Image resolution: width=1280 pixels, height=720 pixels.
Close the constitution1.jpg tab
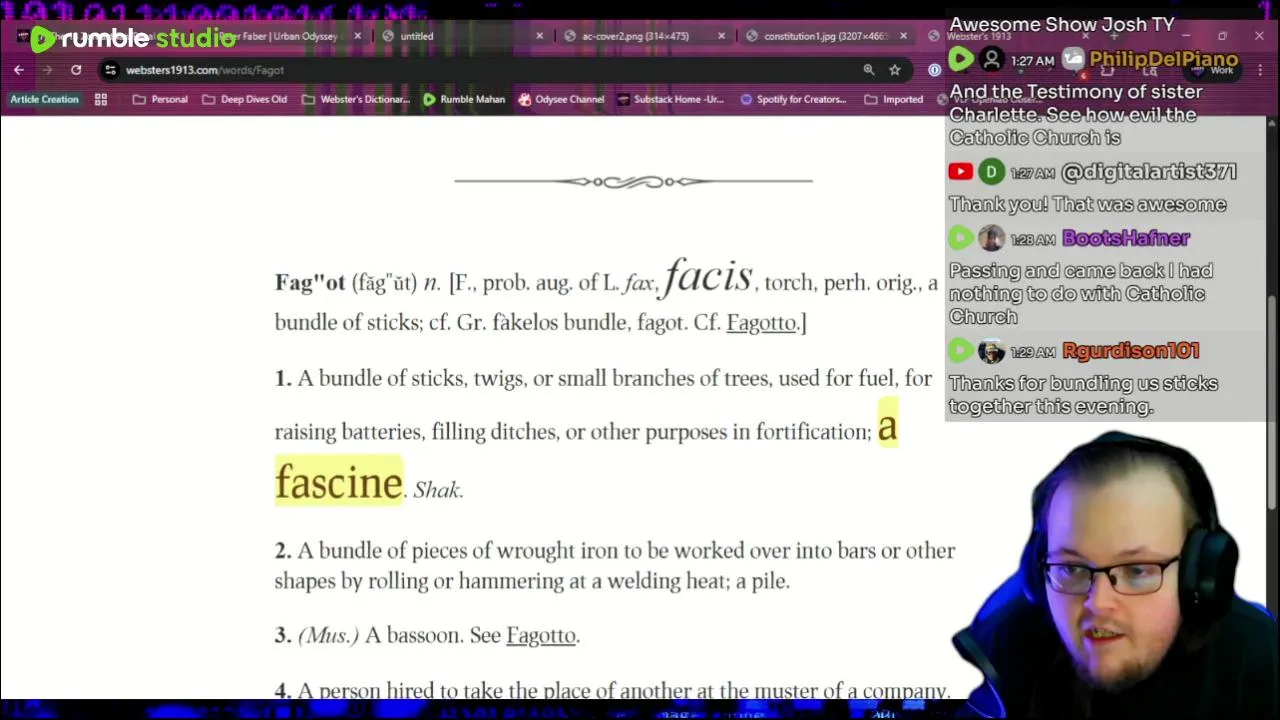[904, 36]
